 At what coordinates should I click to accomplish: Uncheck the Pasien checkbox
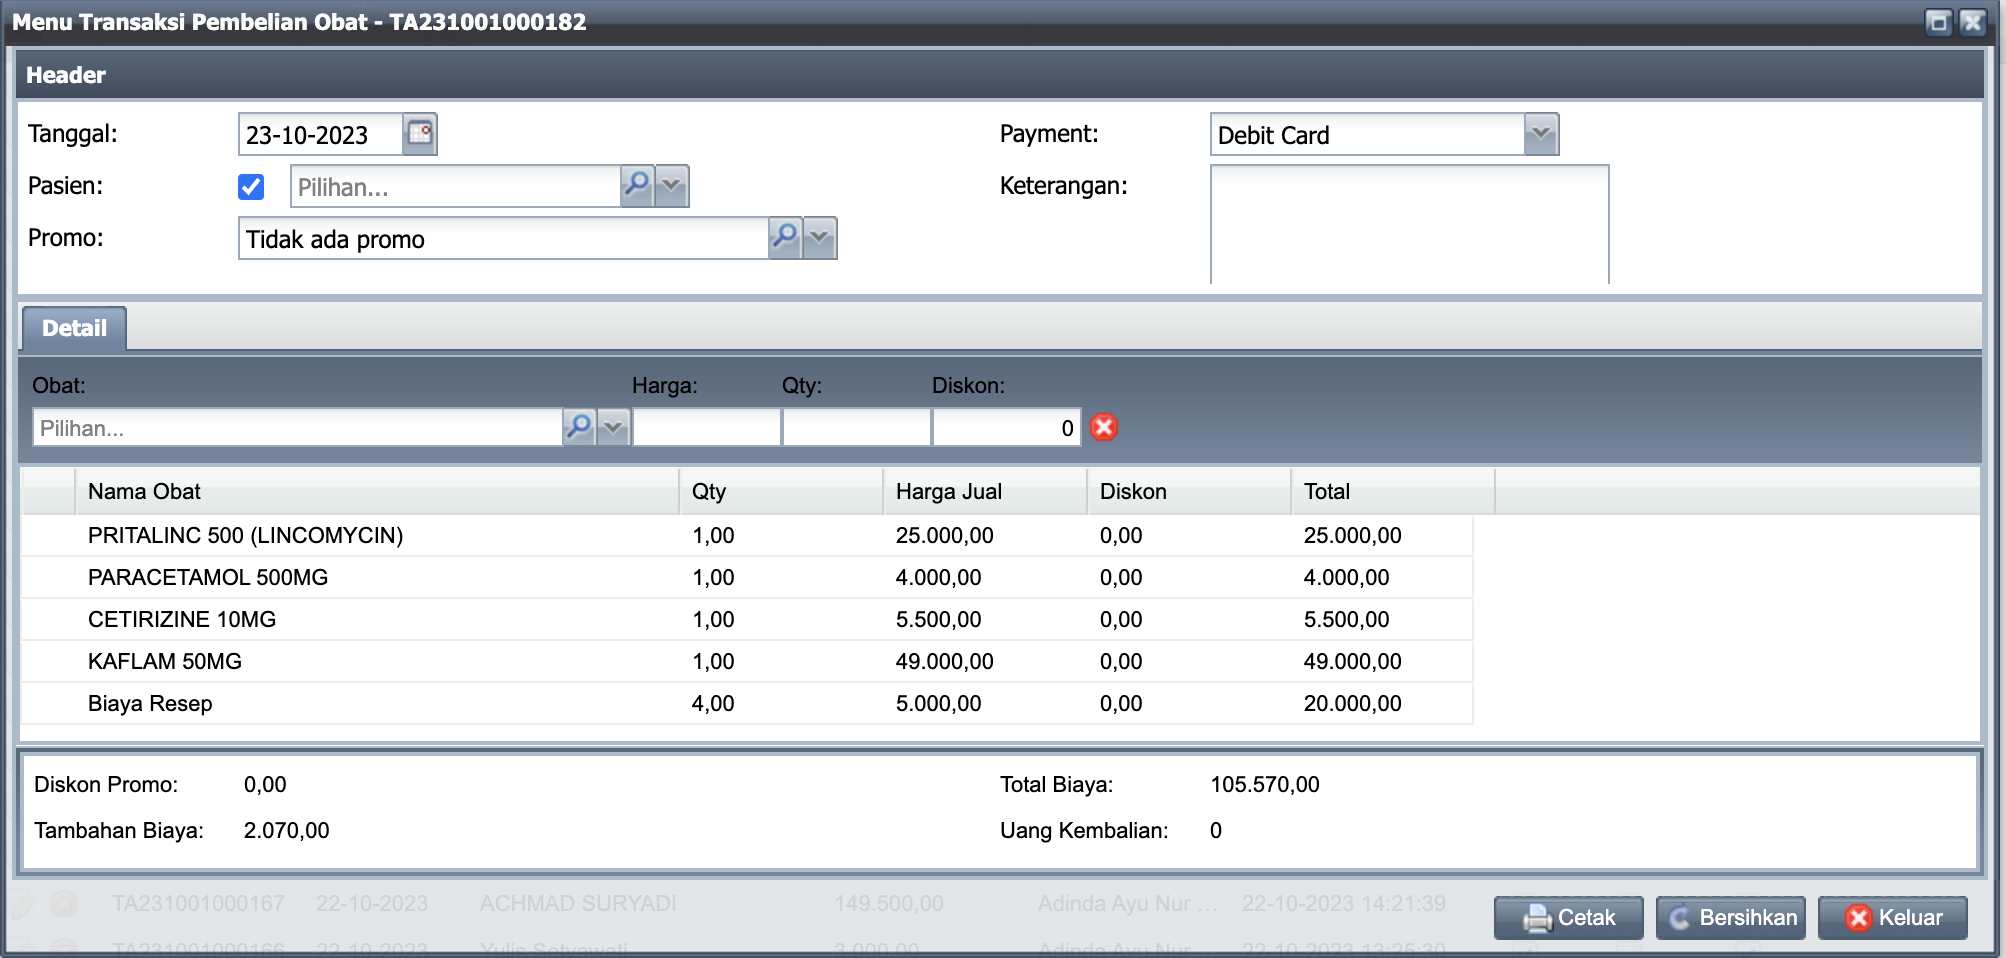(x=251, y=187)
